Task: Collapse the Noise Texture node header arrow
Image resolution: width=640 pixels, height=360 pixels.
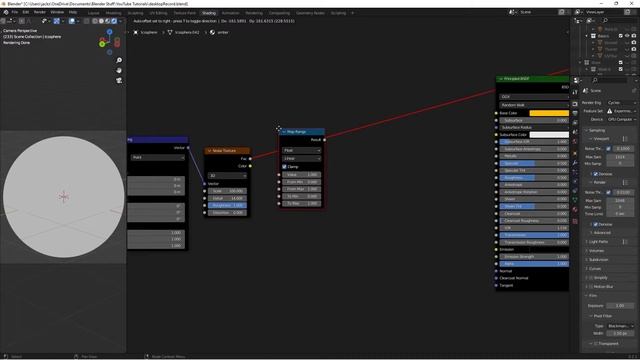Action: coord(209,151)
